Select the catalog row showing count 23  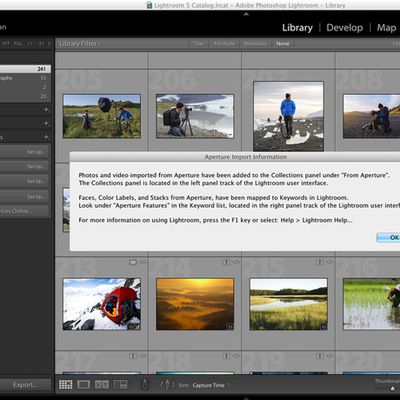point(25,96)
